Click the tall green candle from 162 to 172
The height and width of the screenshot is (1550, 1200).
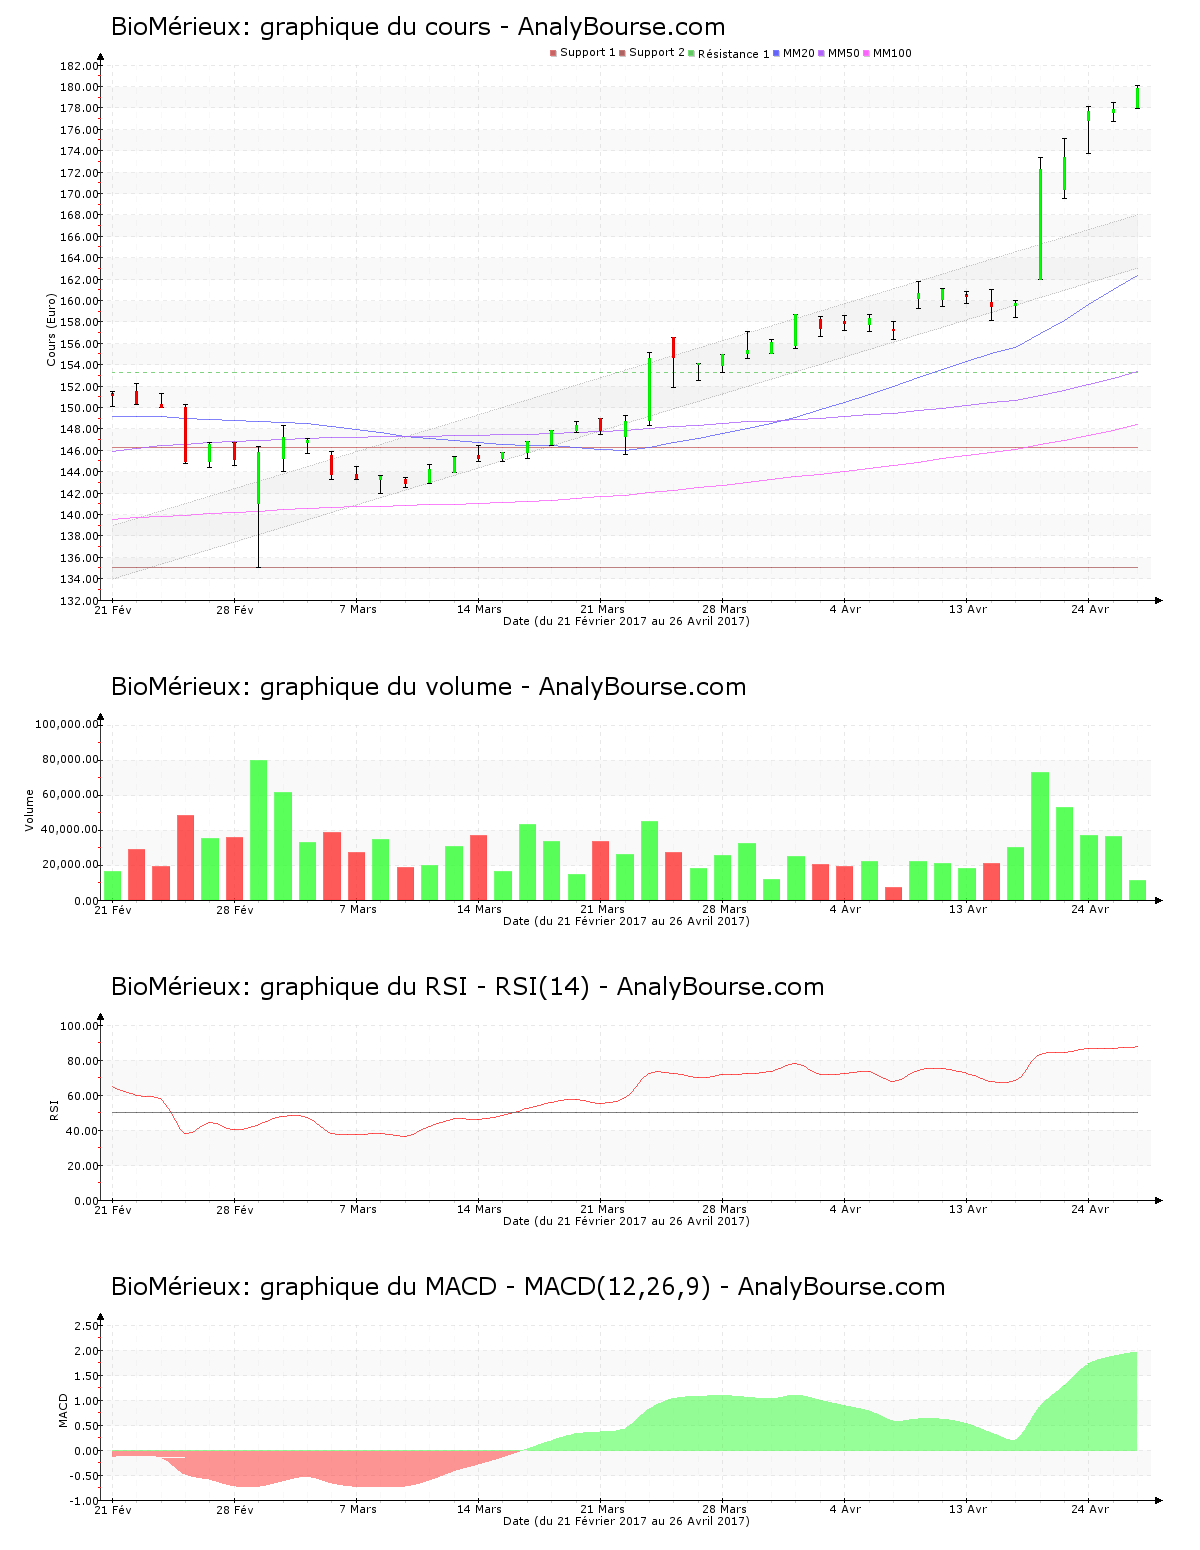tap(1040, 223)
